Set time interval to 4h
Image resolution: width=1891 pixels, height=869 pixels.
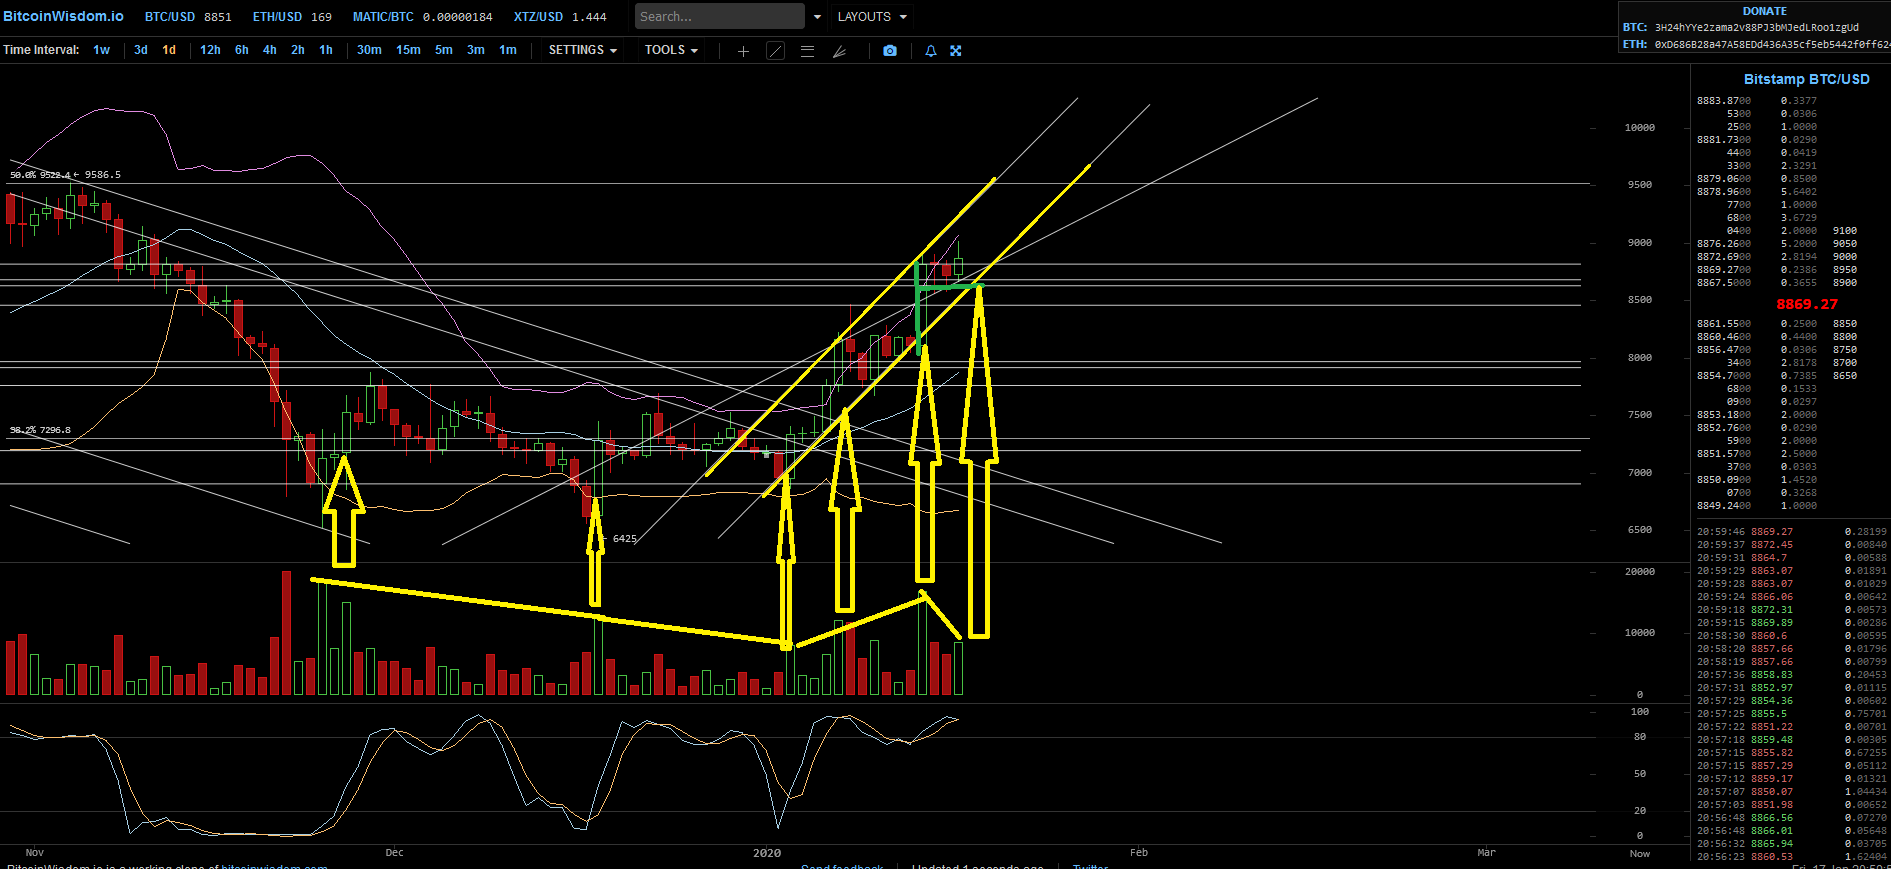coord(270,50)
